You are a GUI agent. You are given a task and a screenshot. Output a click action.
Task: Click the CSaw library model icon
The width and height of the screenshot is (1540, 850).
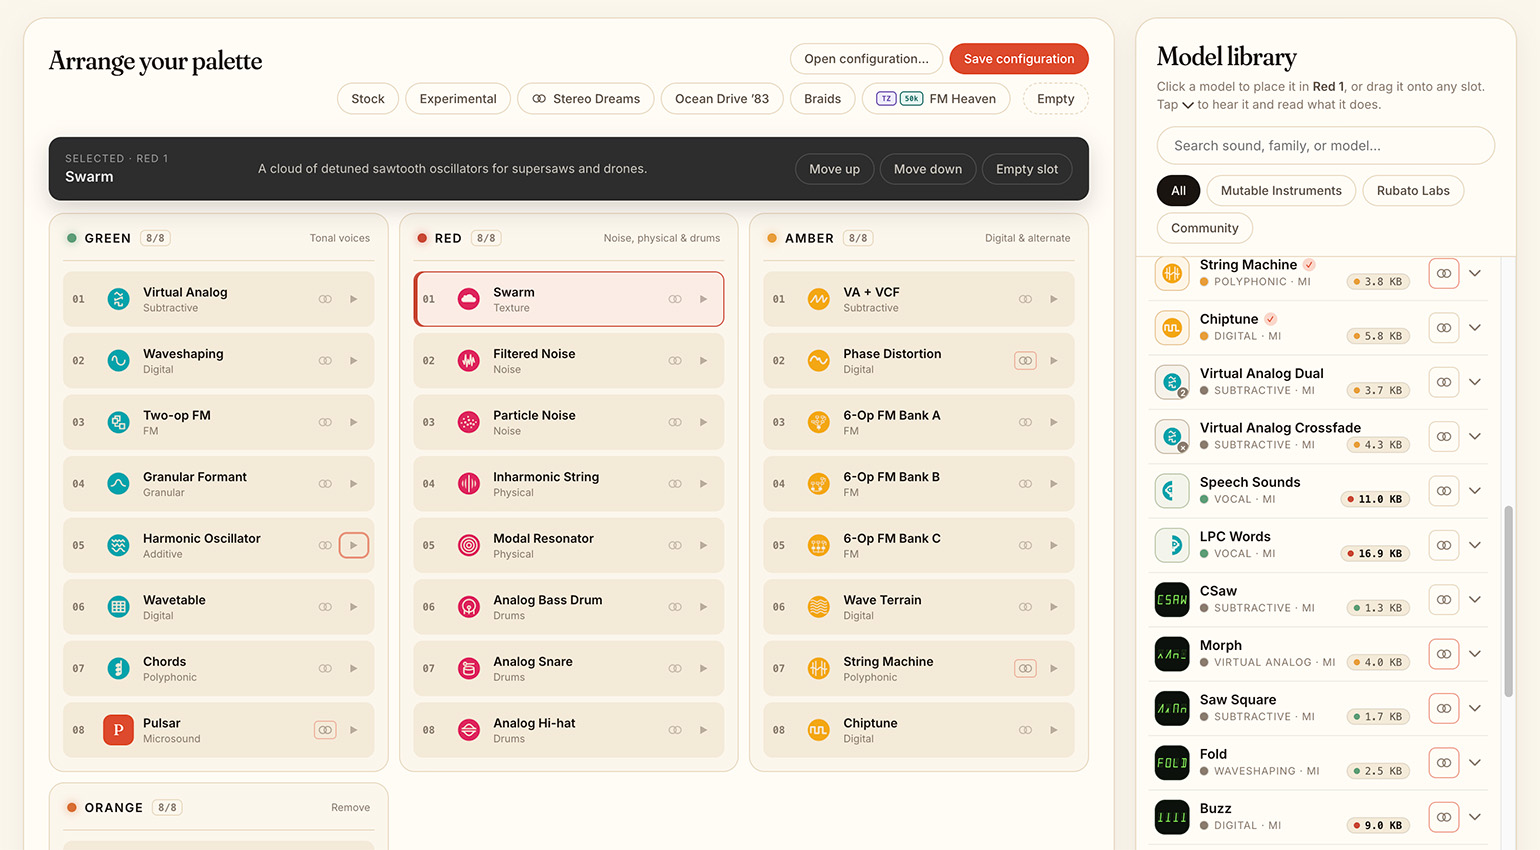(1172, 600)
